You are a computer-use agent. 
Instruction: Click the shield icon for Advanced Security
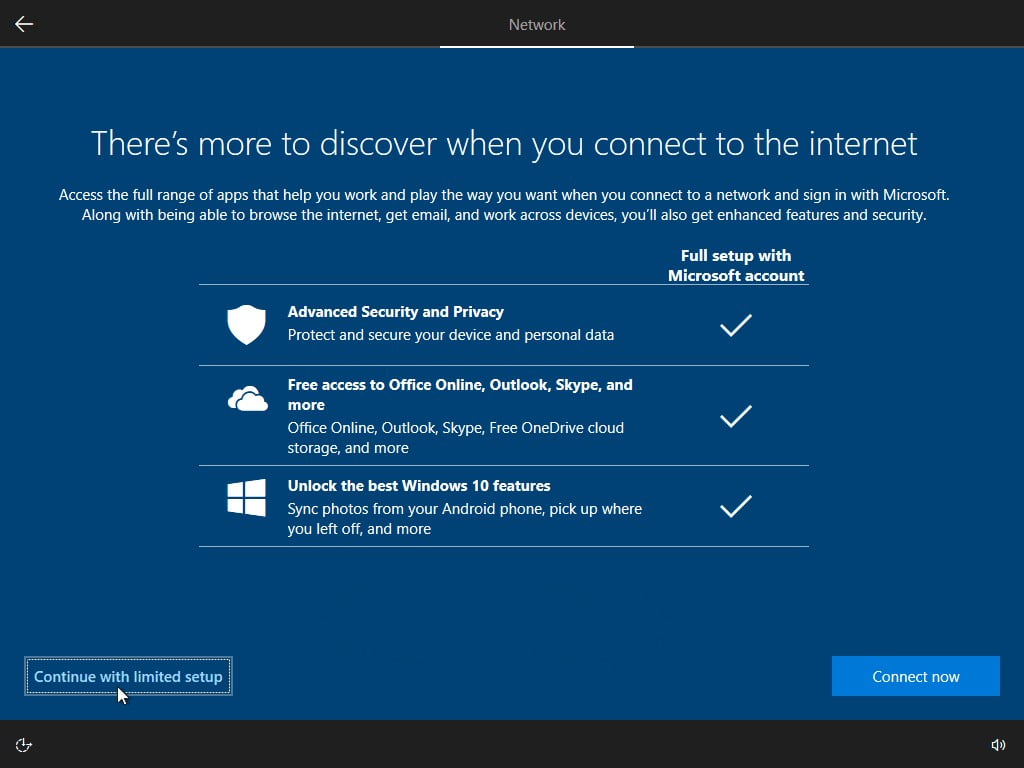(246, 322)
